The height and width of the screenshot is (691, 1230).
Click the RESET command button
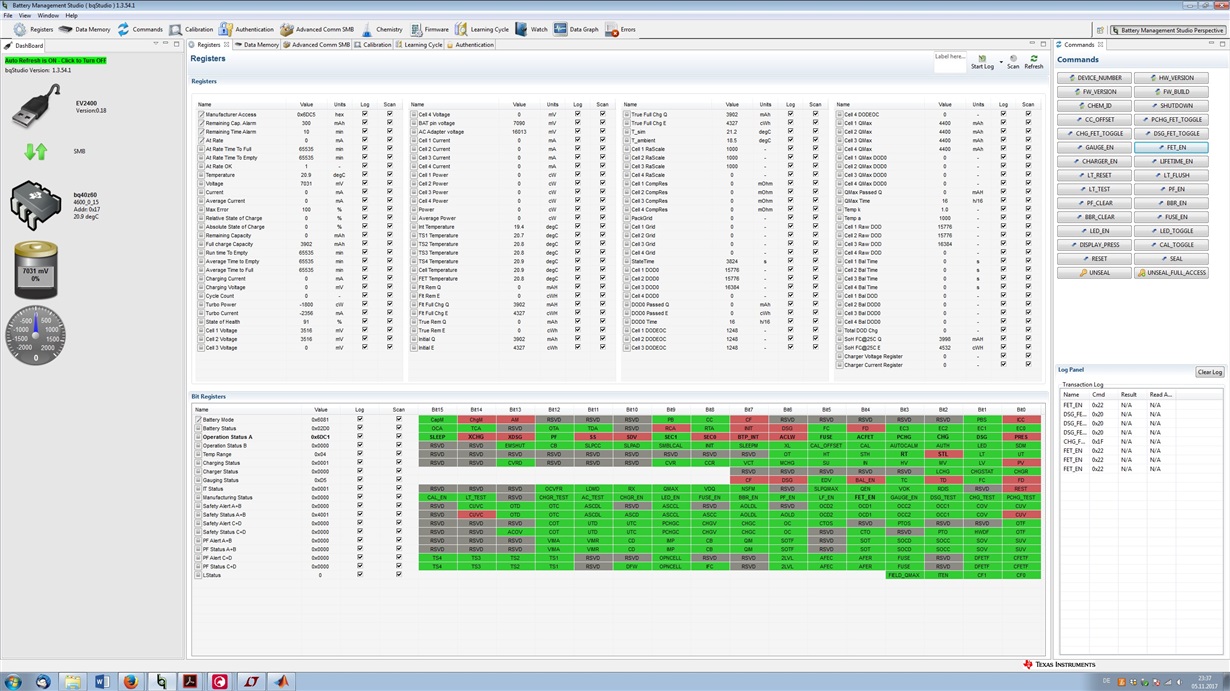pos(1094,258)
